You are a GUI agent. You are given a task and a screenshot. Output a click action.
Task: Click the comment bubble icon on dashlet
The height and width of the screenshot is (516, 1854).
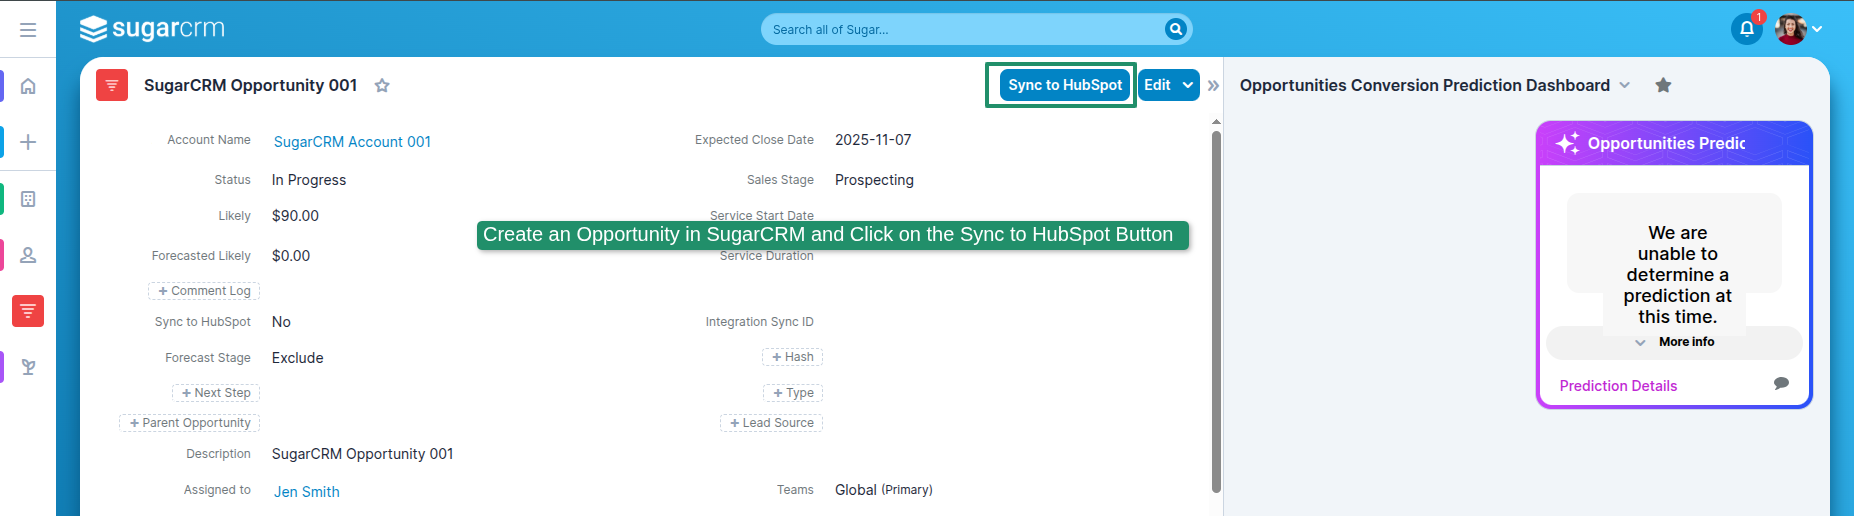coord(1781,383)
